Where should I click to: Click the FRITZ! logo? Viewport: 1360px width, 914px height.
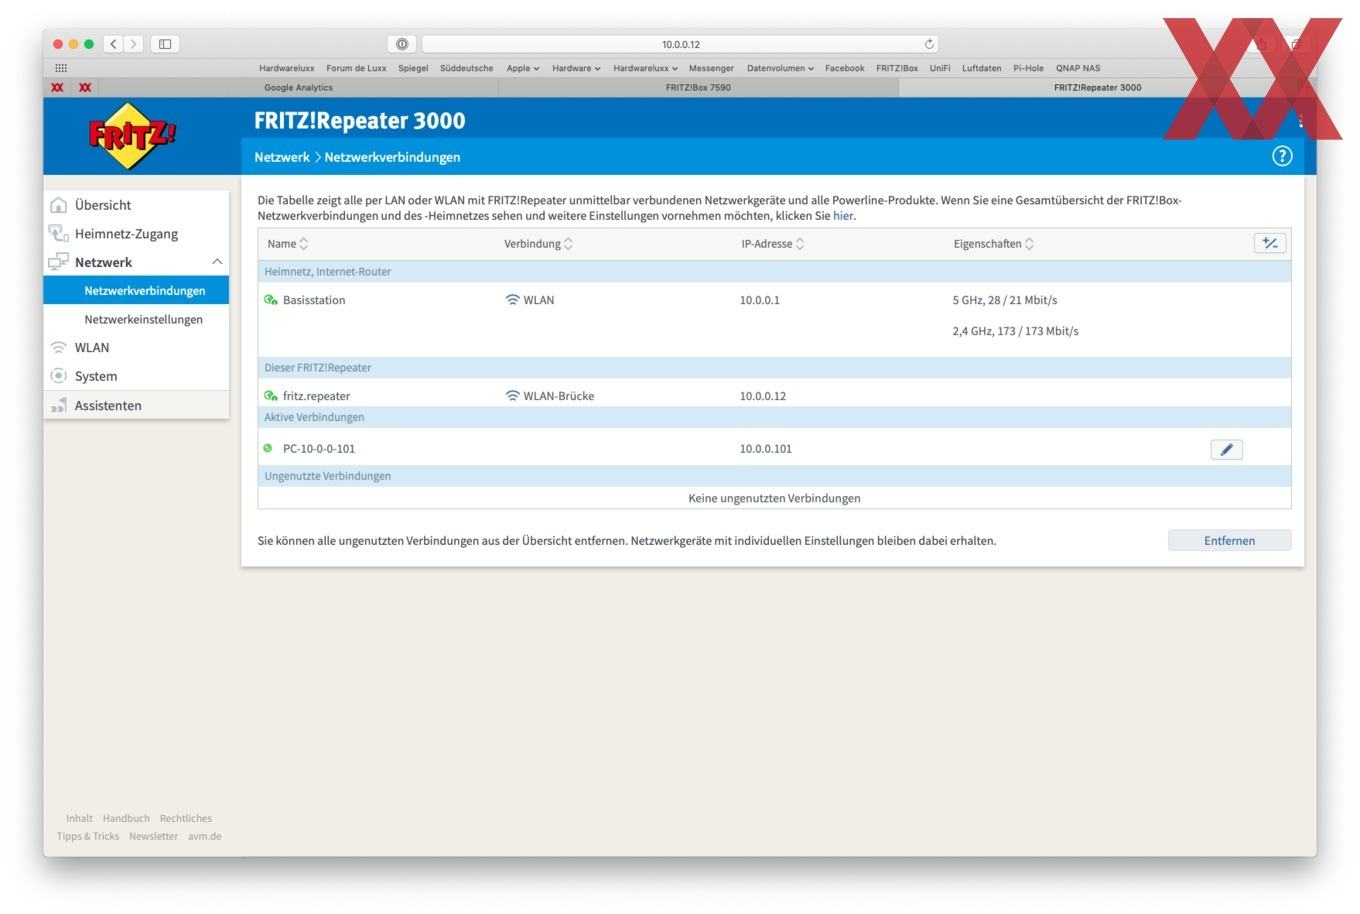tap(132, 135)
